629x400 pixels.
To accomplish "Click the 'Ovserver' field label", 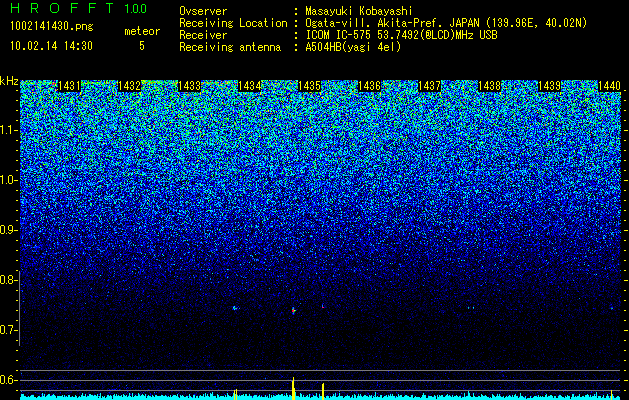I will coord(203,11).
